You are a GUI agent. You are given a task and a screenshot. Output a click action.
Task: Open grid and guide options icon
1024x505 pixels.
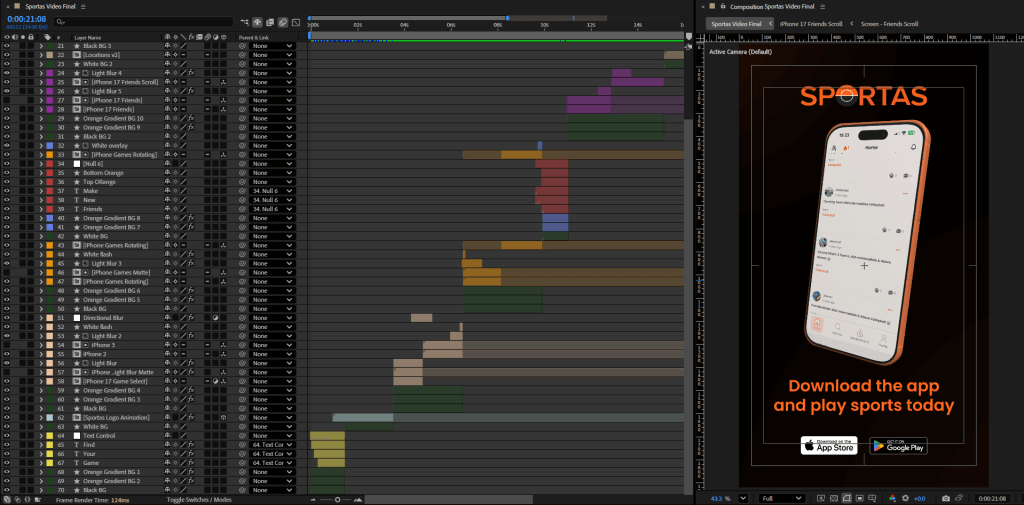pyautogui.click(x=872, y=498)
